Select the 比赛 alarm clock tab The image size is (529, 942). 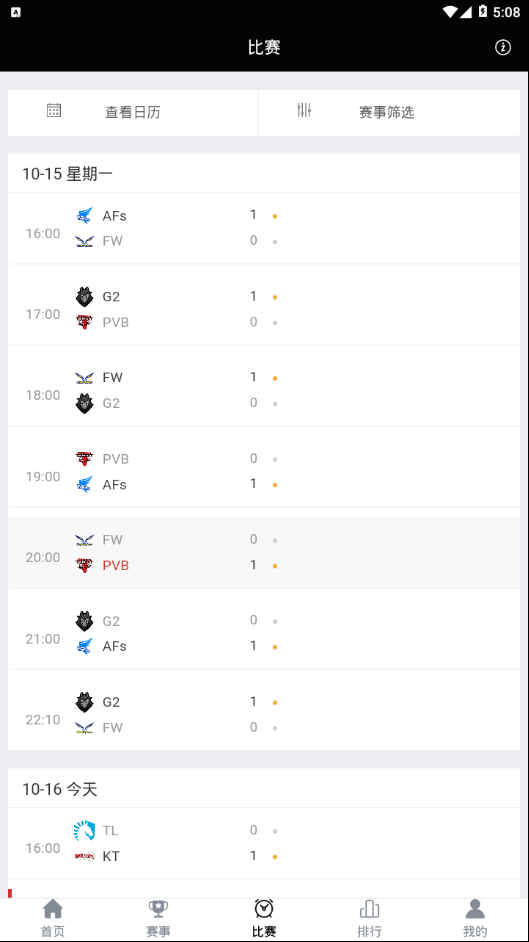click(264, 919)
